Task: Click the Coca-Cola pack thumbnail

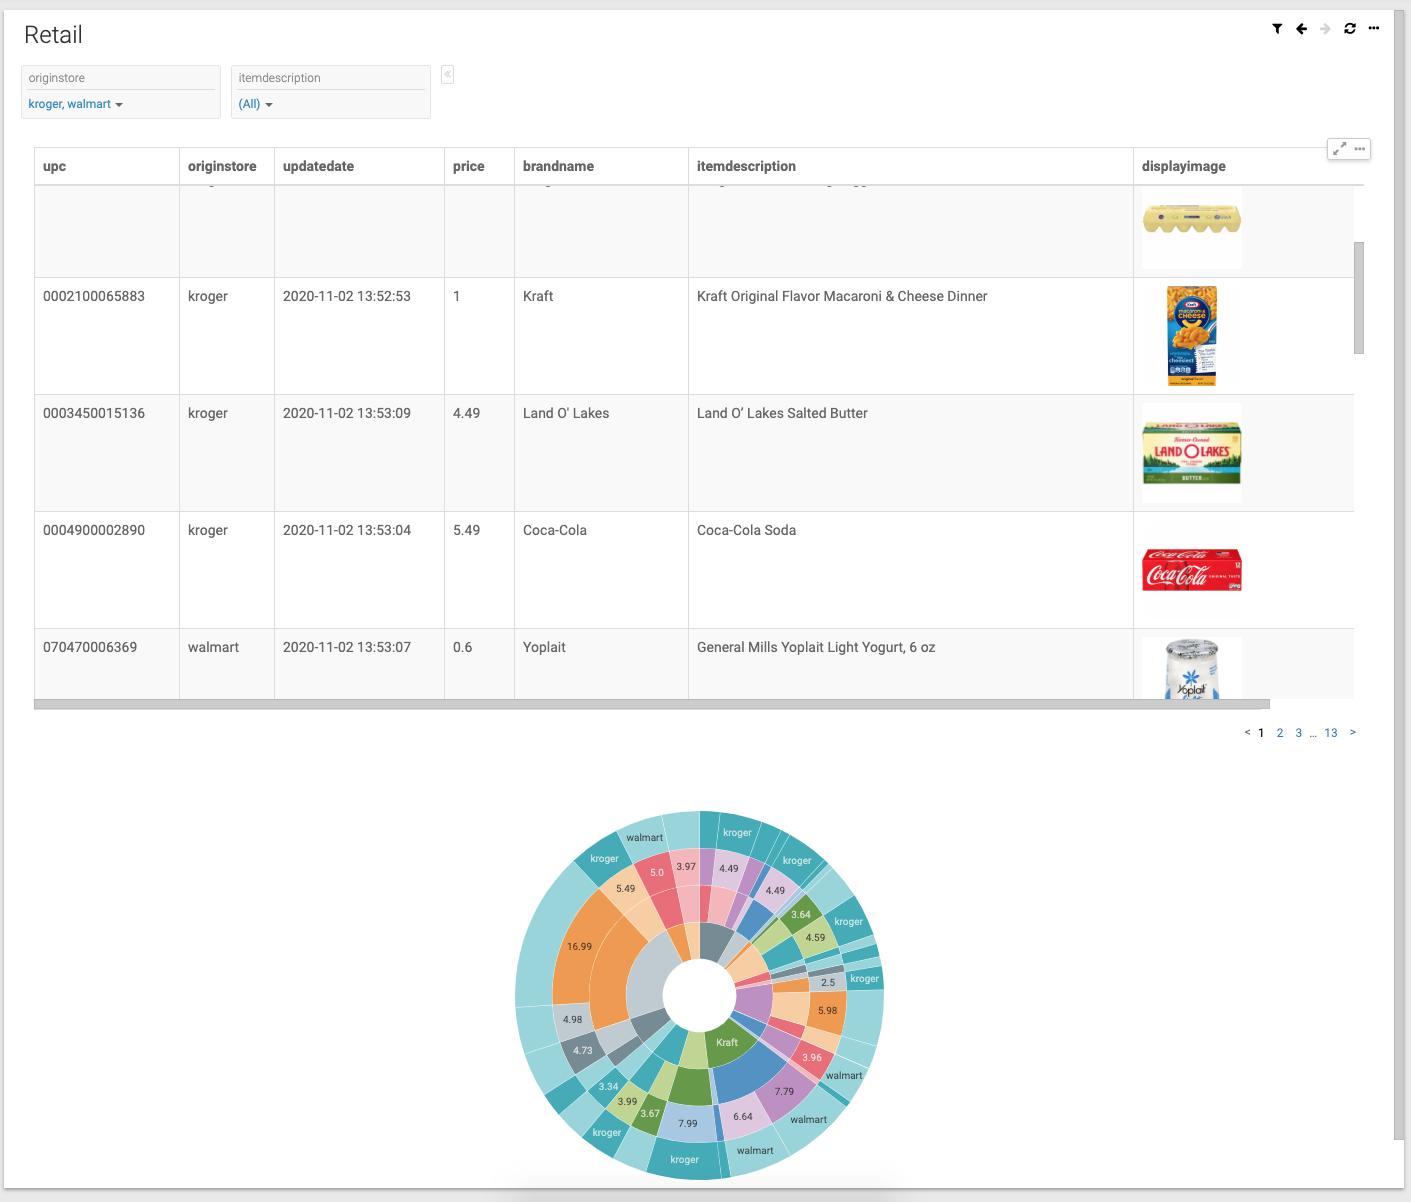Action: (x=1192, y=570)
